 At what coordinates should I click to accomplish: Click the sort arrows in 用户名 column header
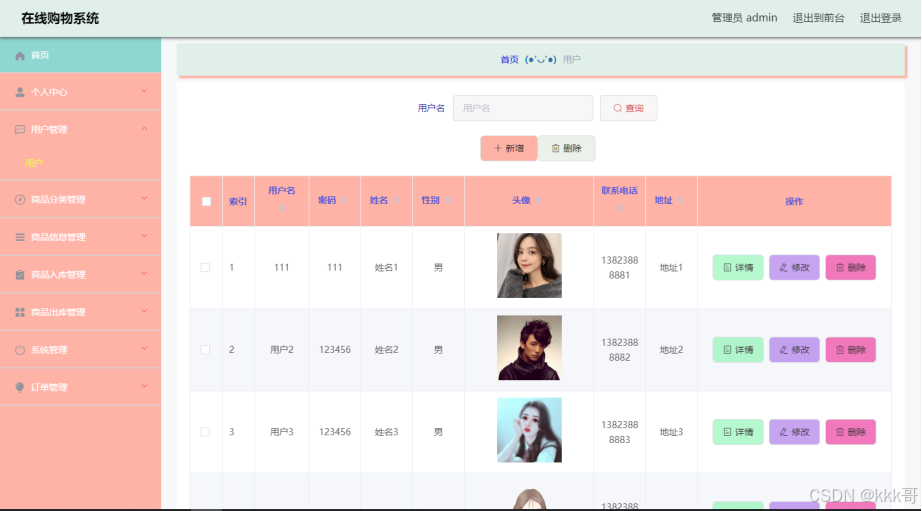tap(282, 208)
